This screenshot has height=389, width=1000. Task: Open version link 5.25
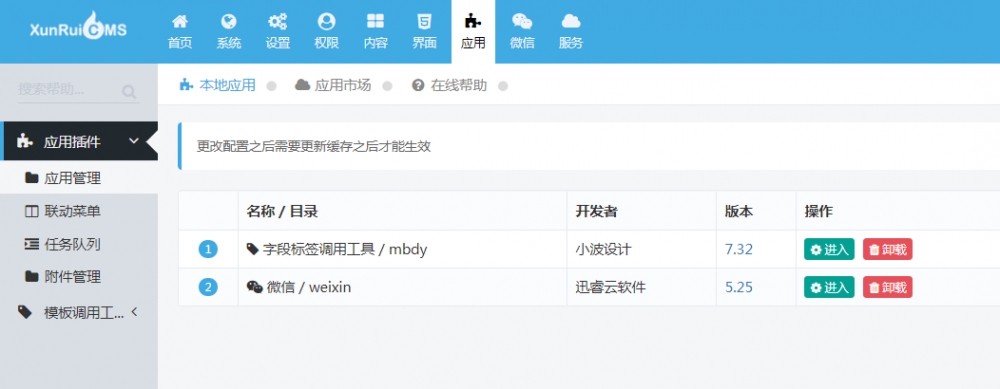tap(739, 288)
